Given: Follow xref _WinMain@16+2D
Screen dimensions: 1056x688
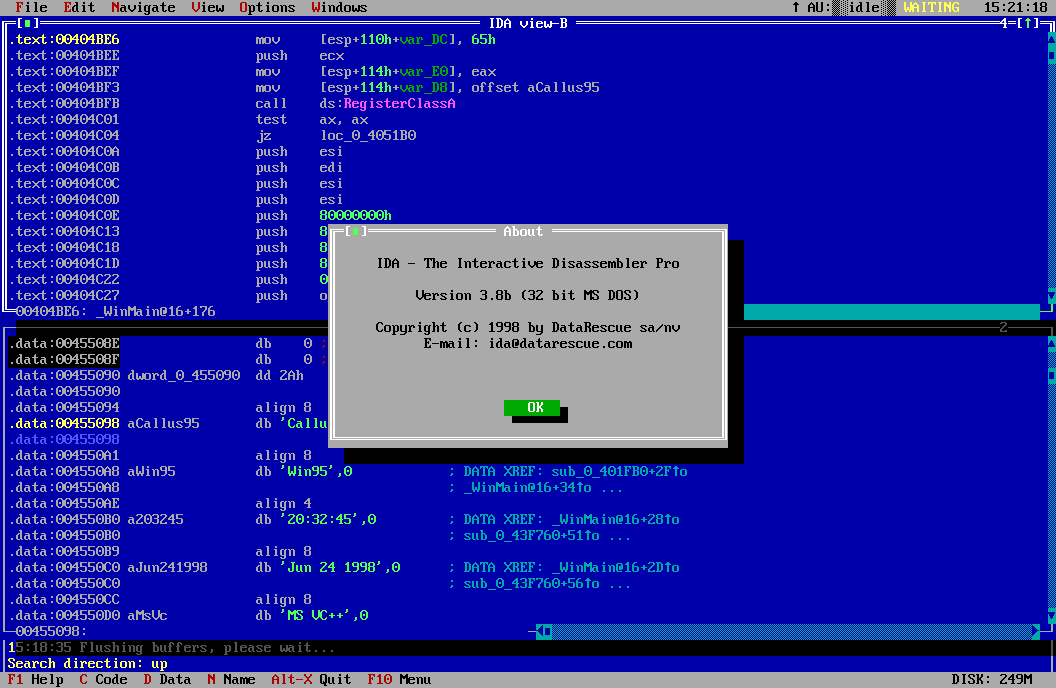Looking at the screenshot, I should pos(615,567).
